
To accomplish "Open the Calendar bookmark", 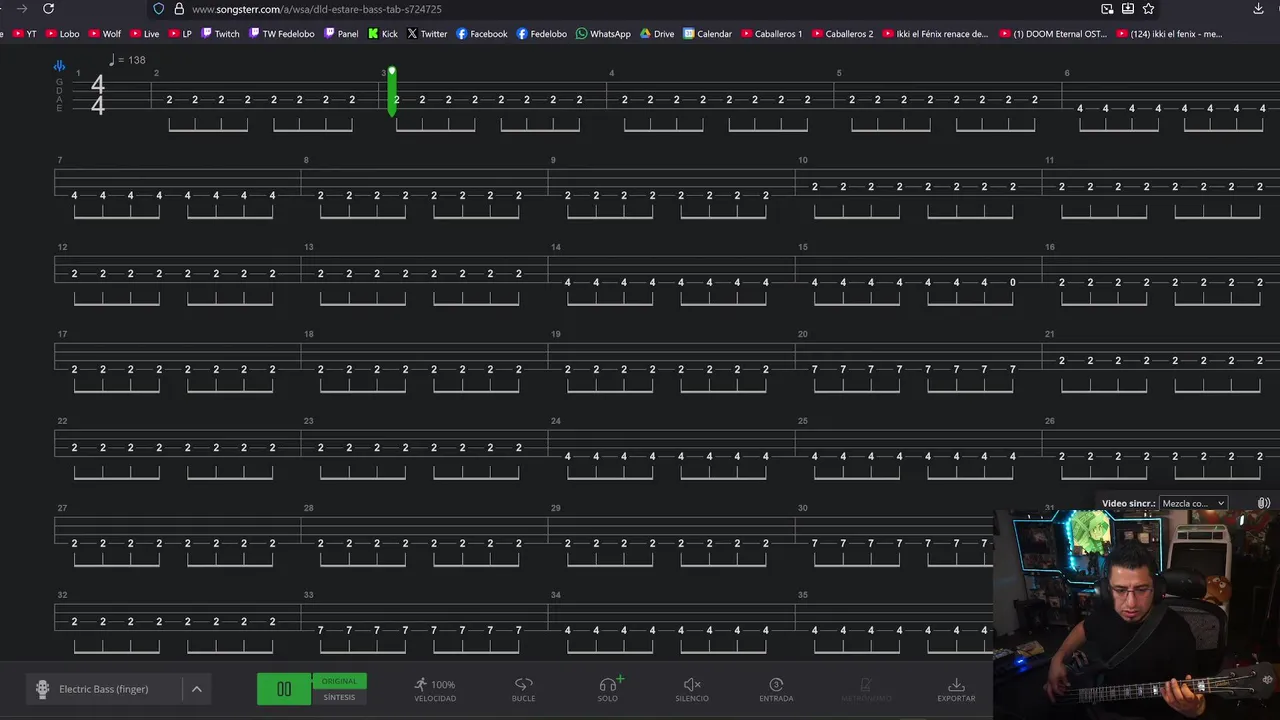I will (708, 34).
